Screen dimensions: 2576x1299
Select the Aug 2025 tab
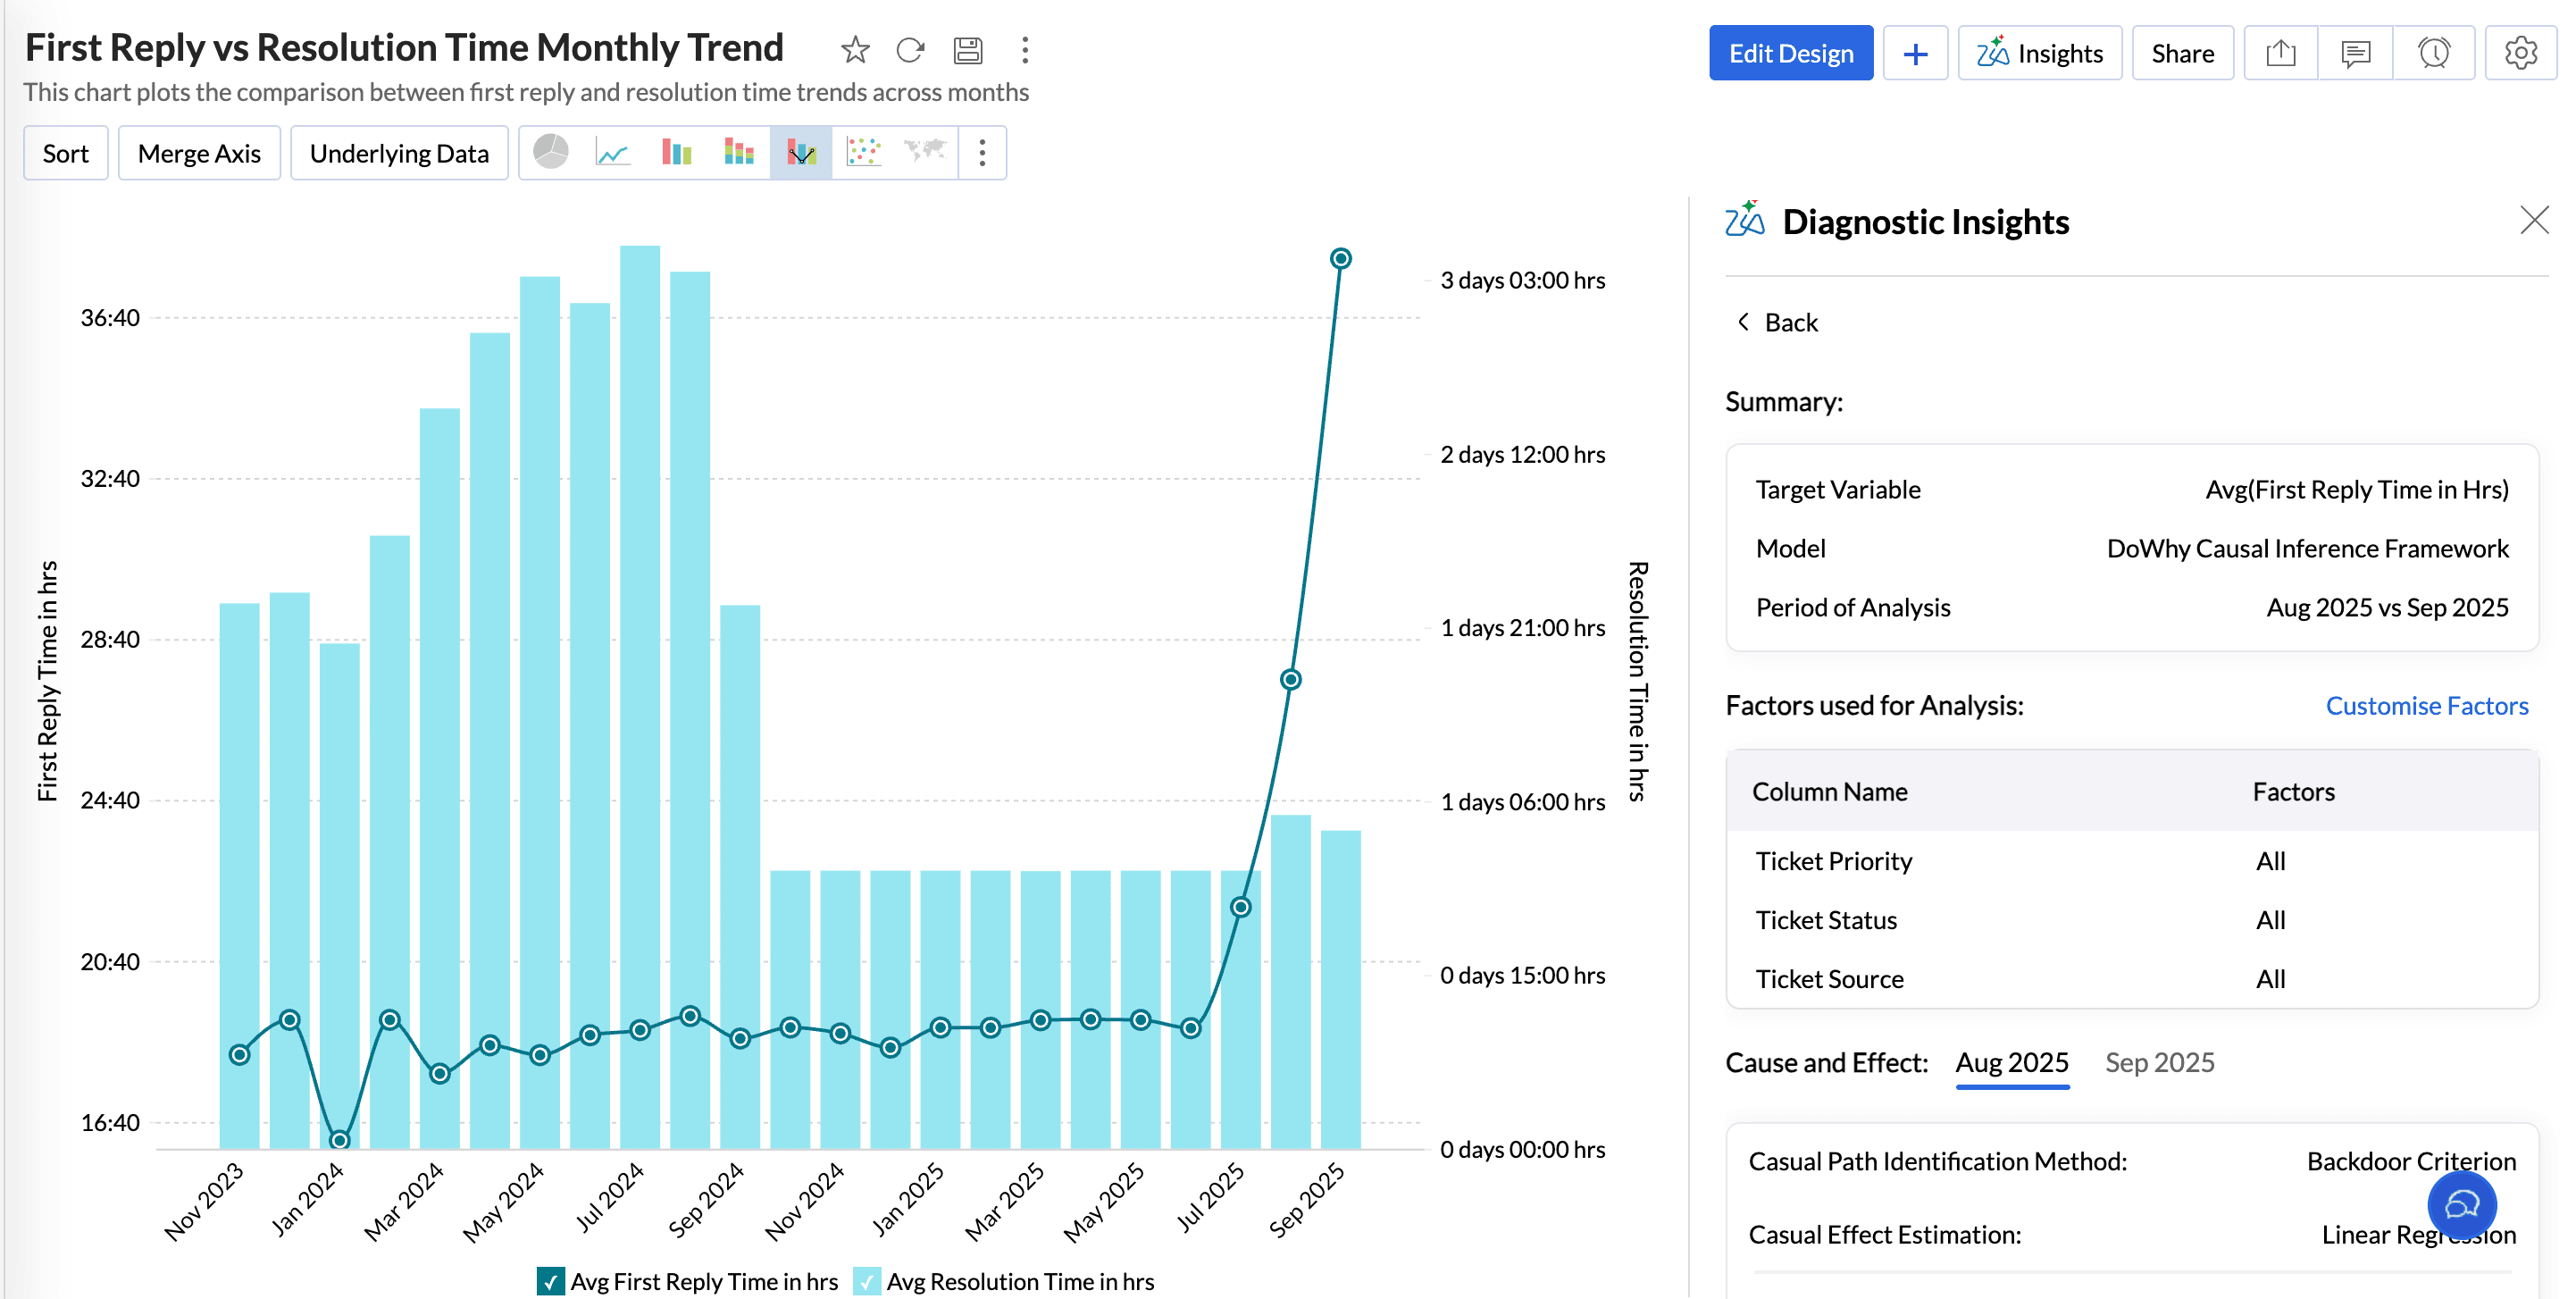click(x=2011, y=1062)
